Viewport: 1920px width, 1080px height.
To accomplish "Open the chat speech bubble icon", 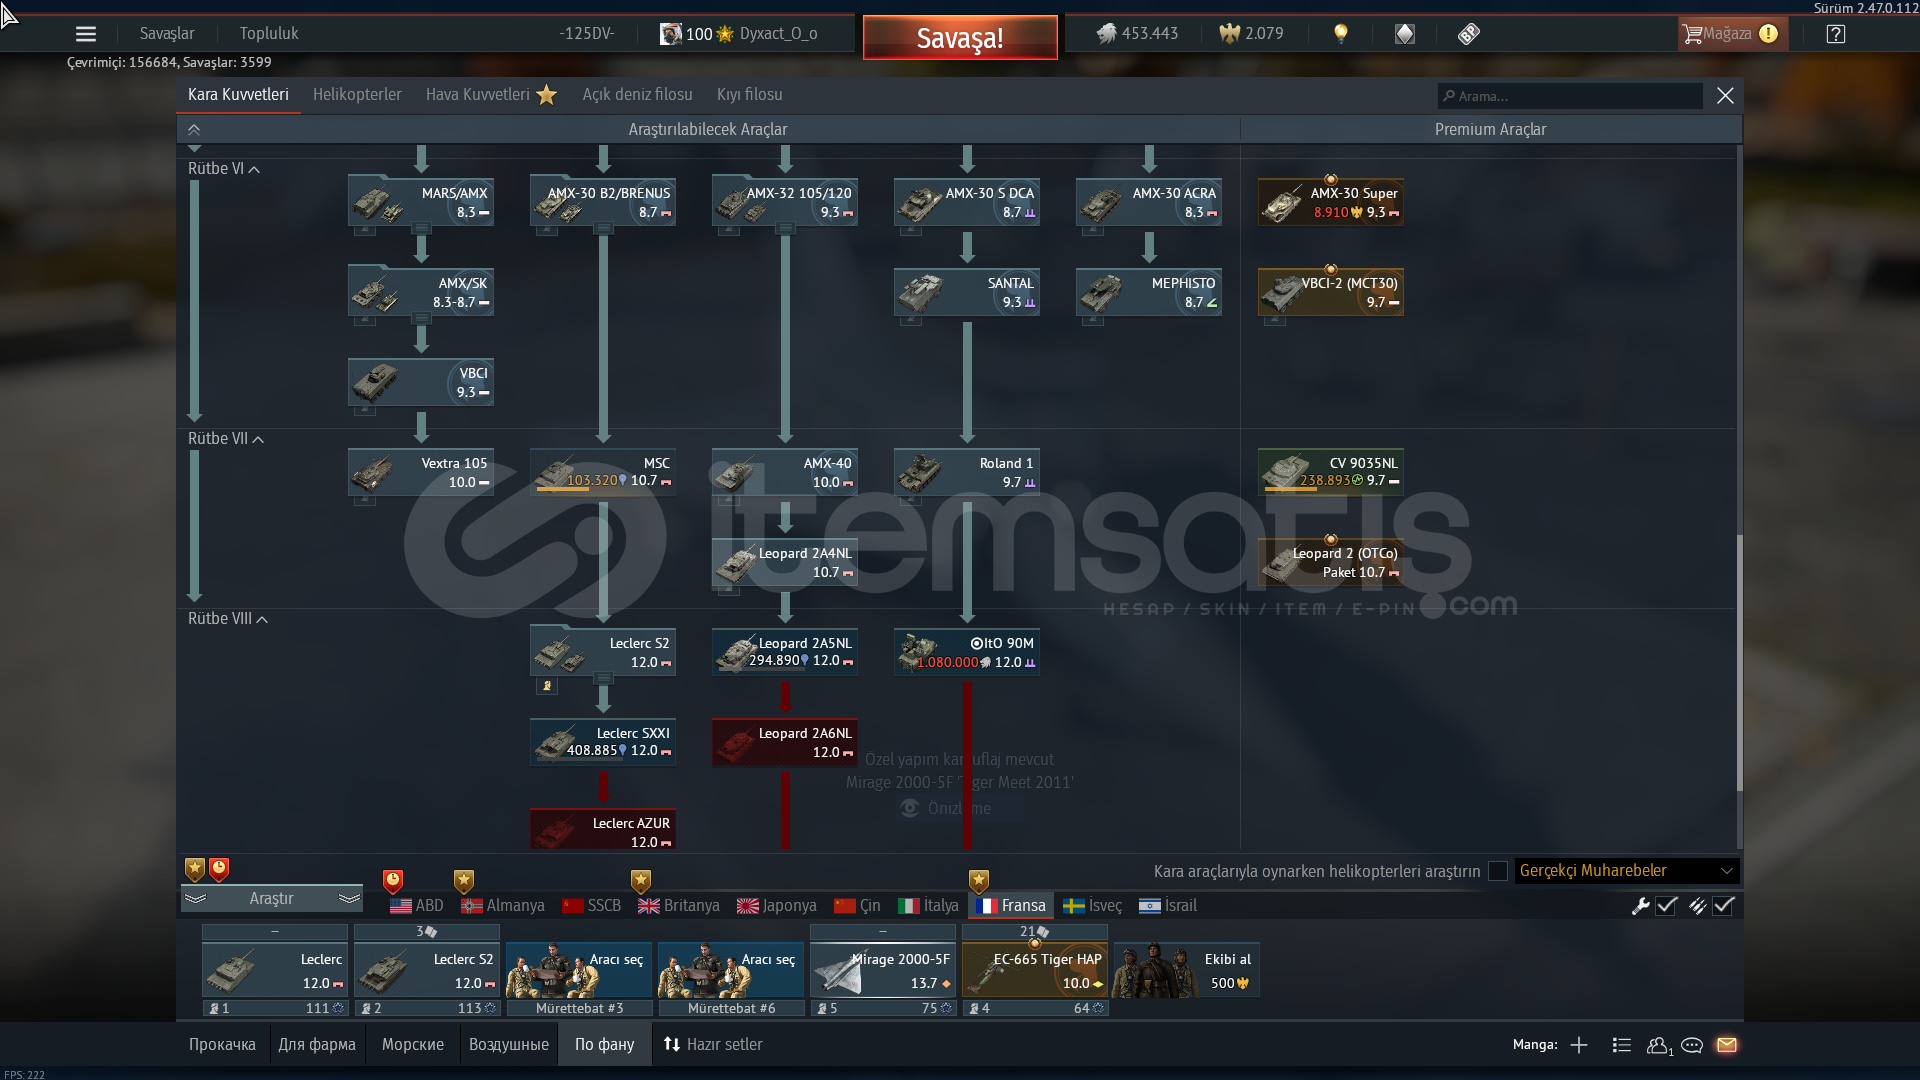I will (1692, 1045).
